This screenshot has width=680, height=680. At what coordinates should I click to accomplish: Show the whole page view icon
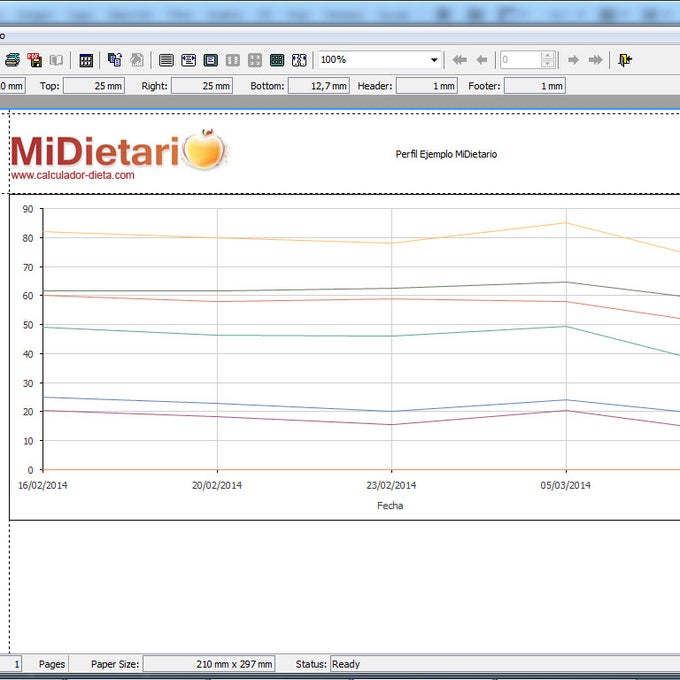coord(211,60)
